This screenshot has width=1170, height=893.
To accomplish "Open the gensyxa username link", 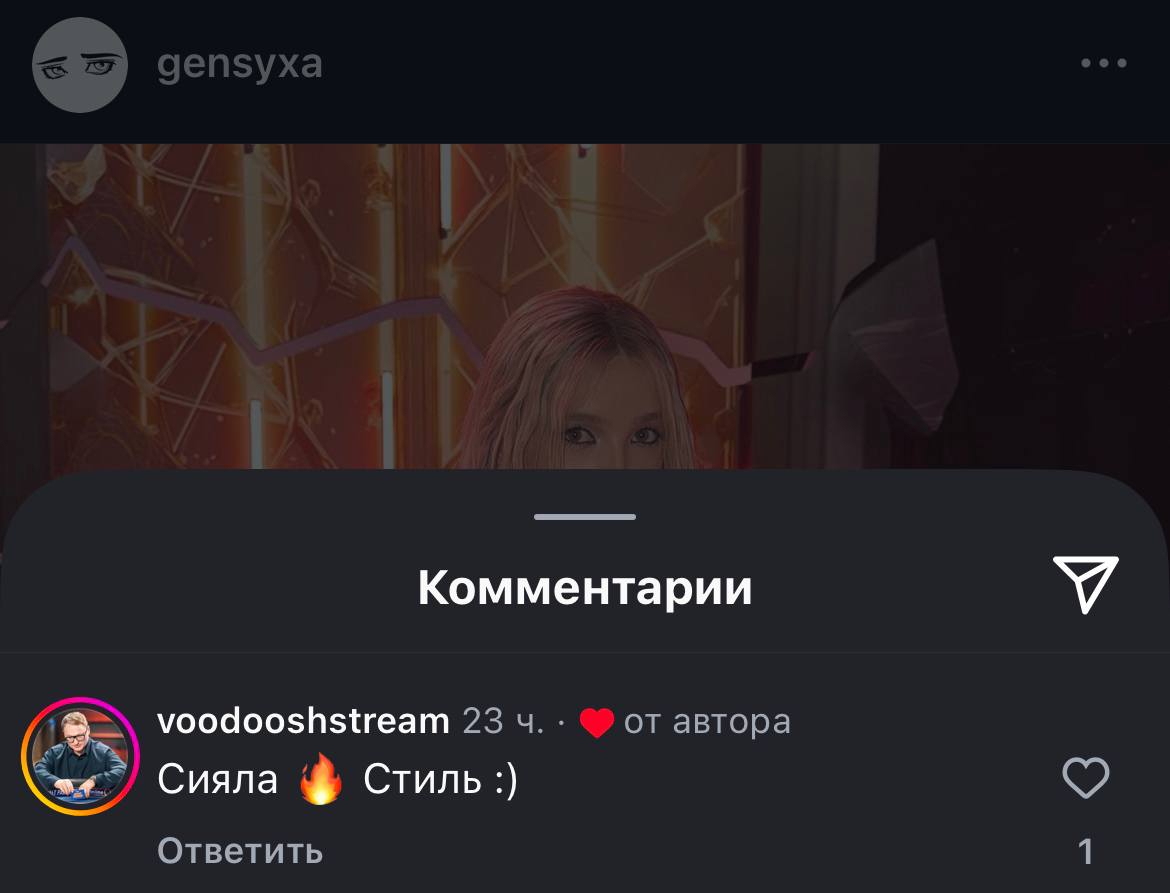I will pos(240,64).
